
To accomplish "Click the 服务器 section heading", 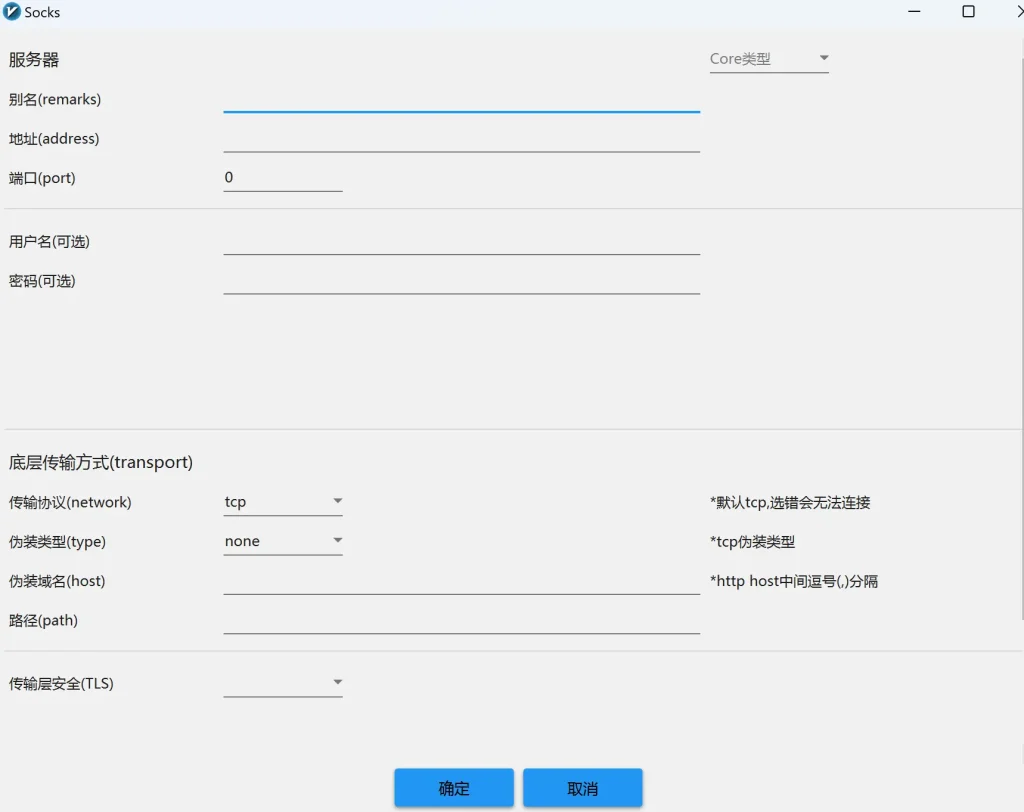I will click(x=34, y=60).
